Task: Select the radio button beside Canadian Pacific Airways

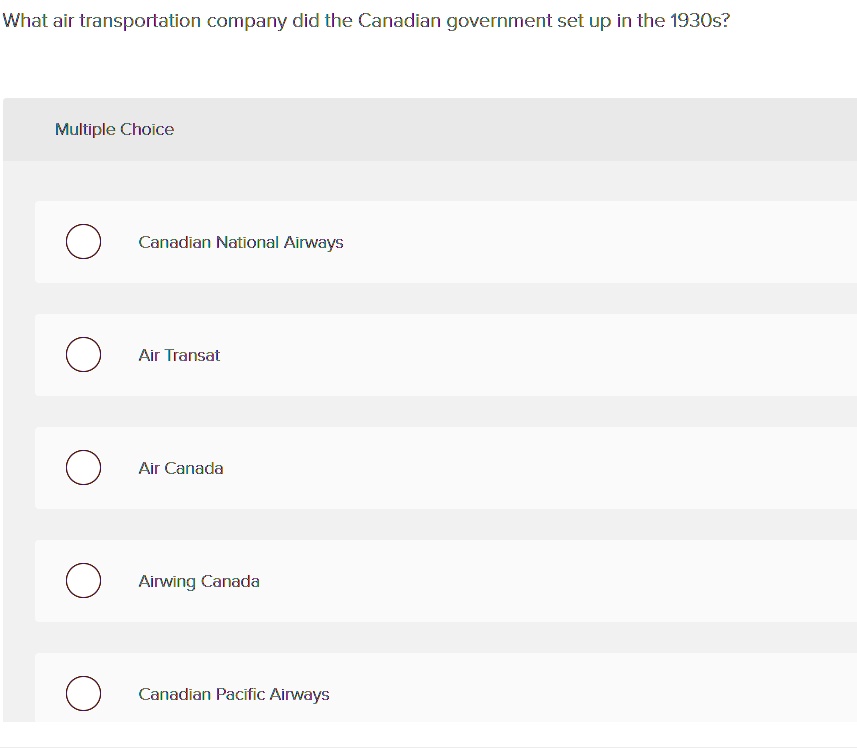Action: 84,693
